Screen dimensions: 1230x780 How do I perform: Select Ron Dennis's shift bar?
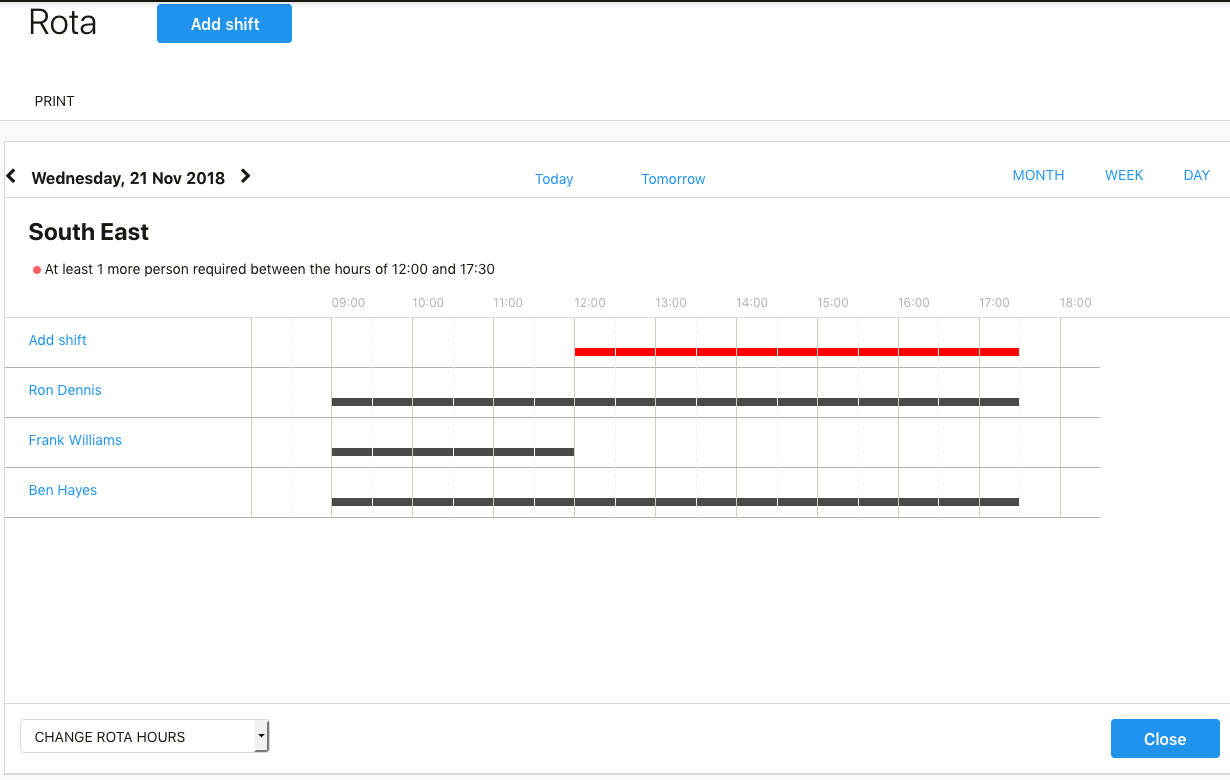coord(675,402)
